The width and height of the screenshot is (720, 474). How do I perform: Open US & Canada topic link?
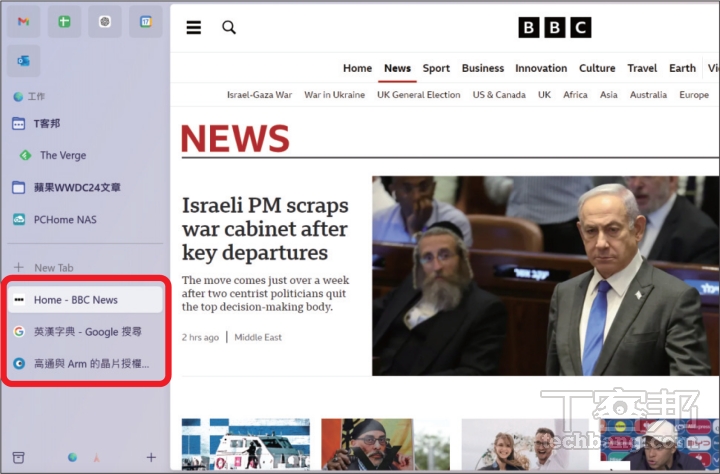(x=499, y=95)
